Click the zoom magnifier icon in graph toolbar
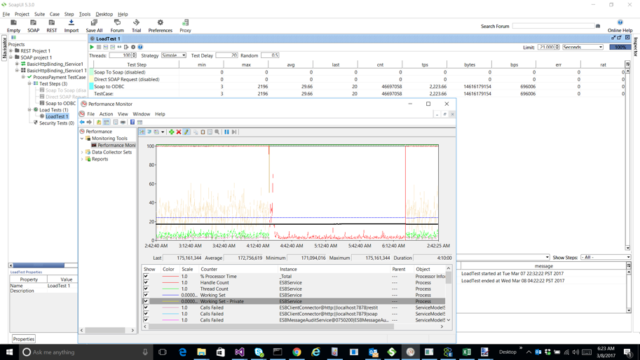Screen dimensions: 640x360 click(217, 132)
